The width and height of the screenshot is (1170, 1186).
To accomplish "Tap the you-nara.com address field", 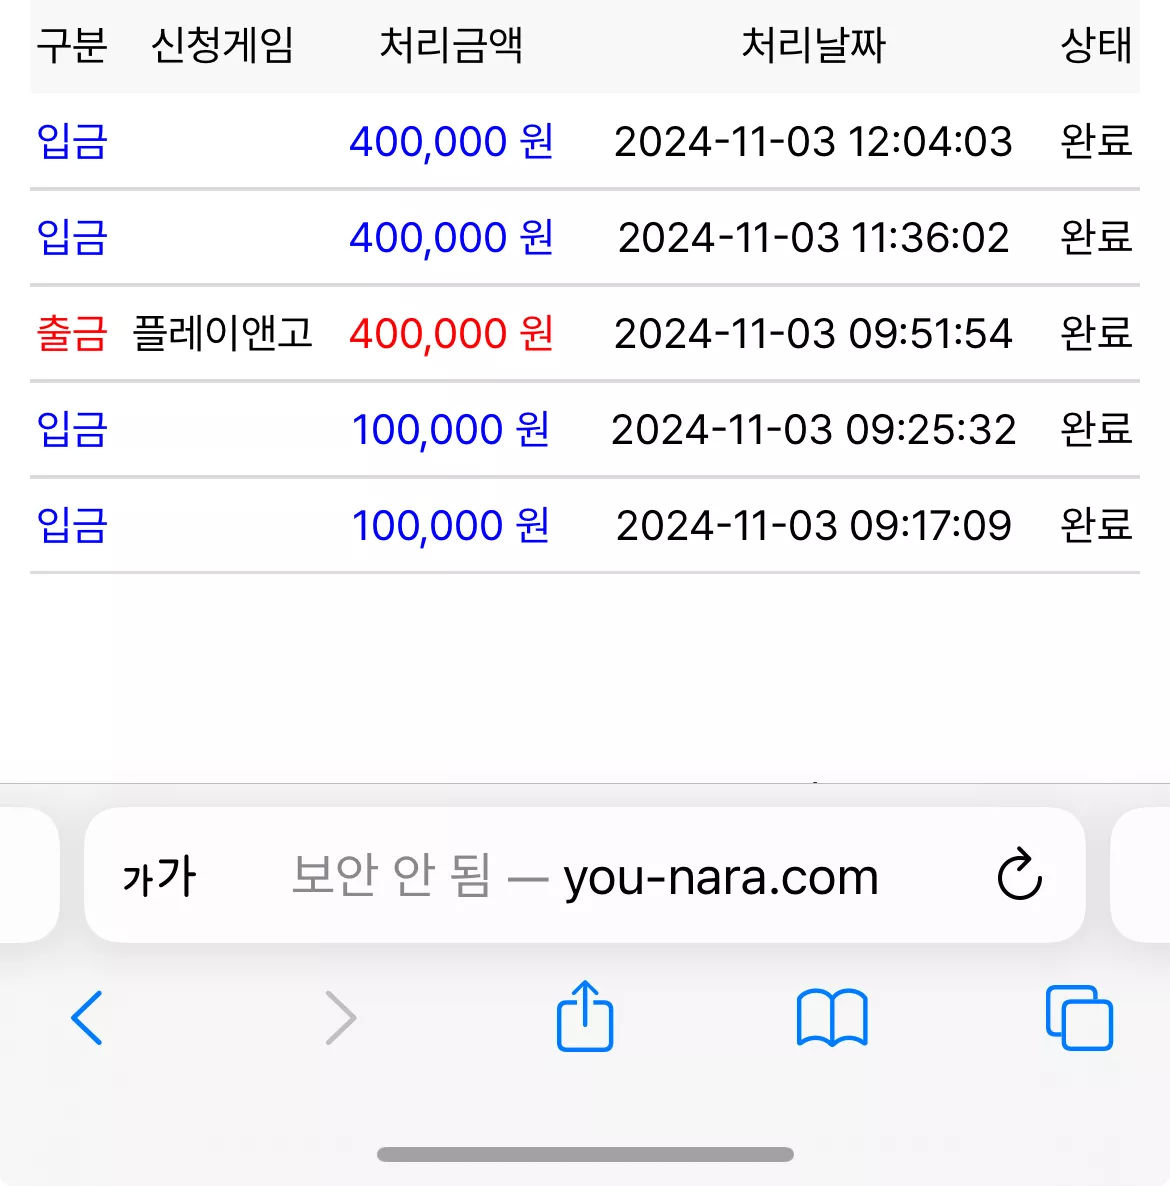I will point(585,874).
